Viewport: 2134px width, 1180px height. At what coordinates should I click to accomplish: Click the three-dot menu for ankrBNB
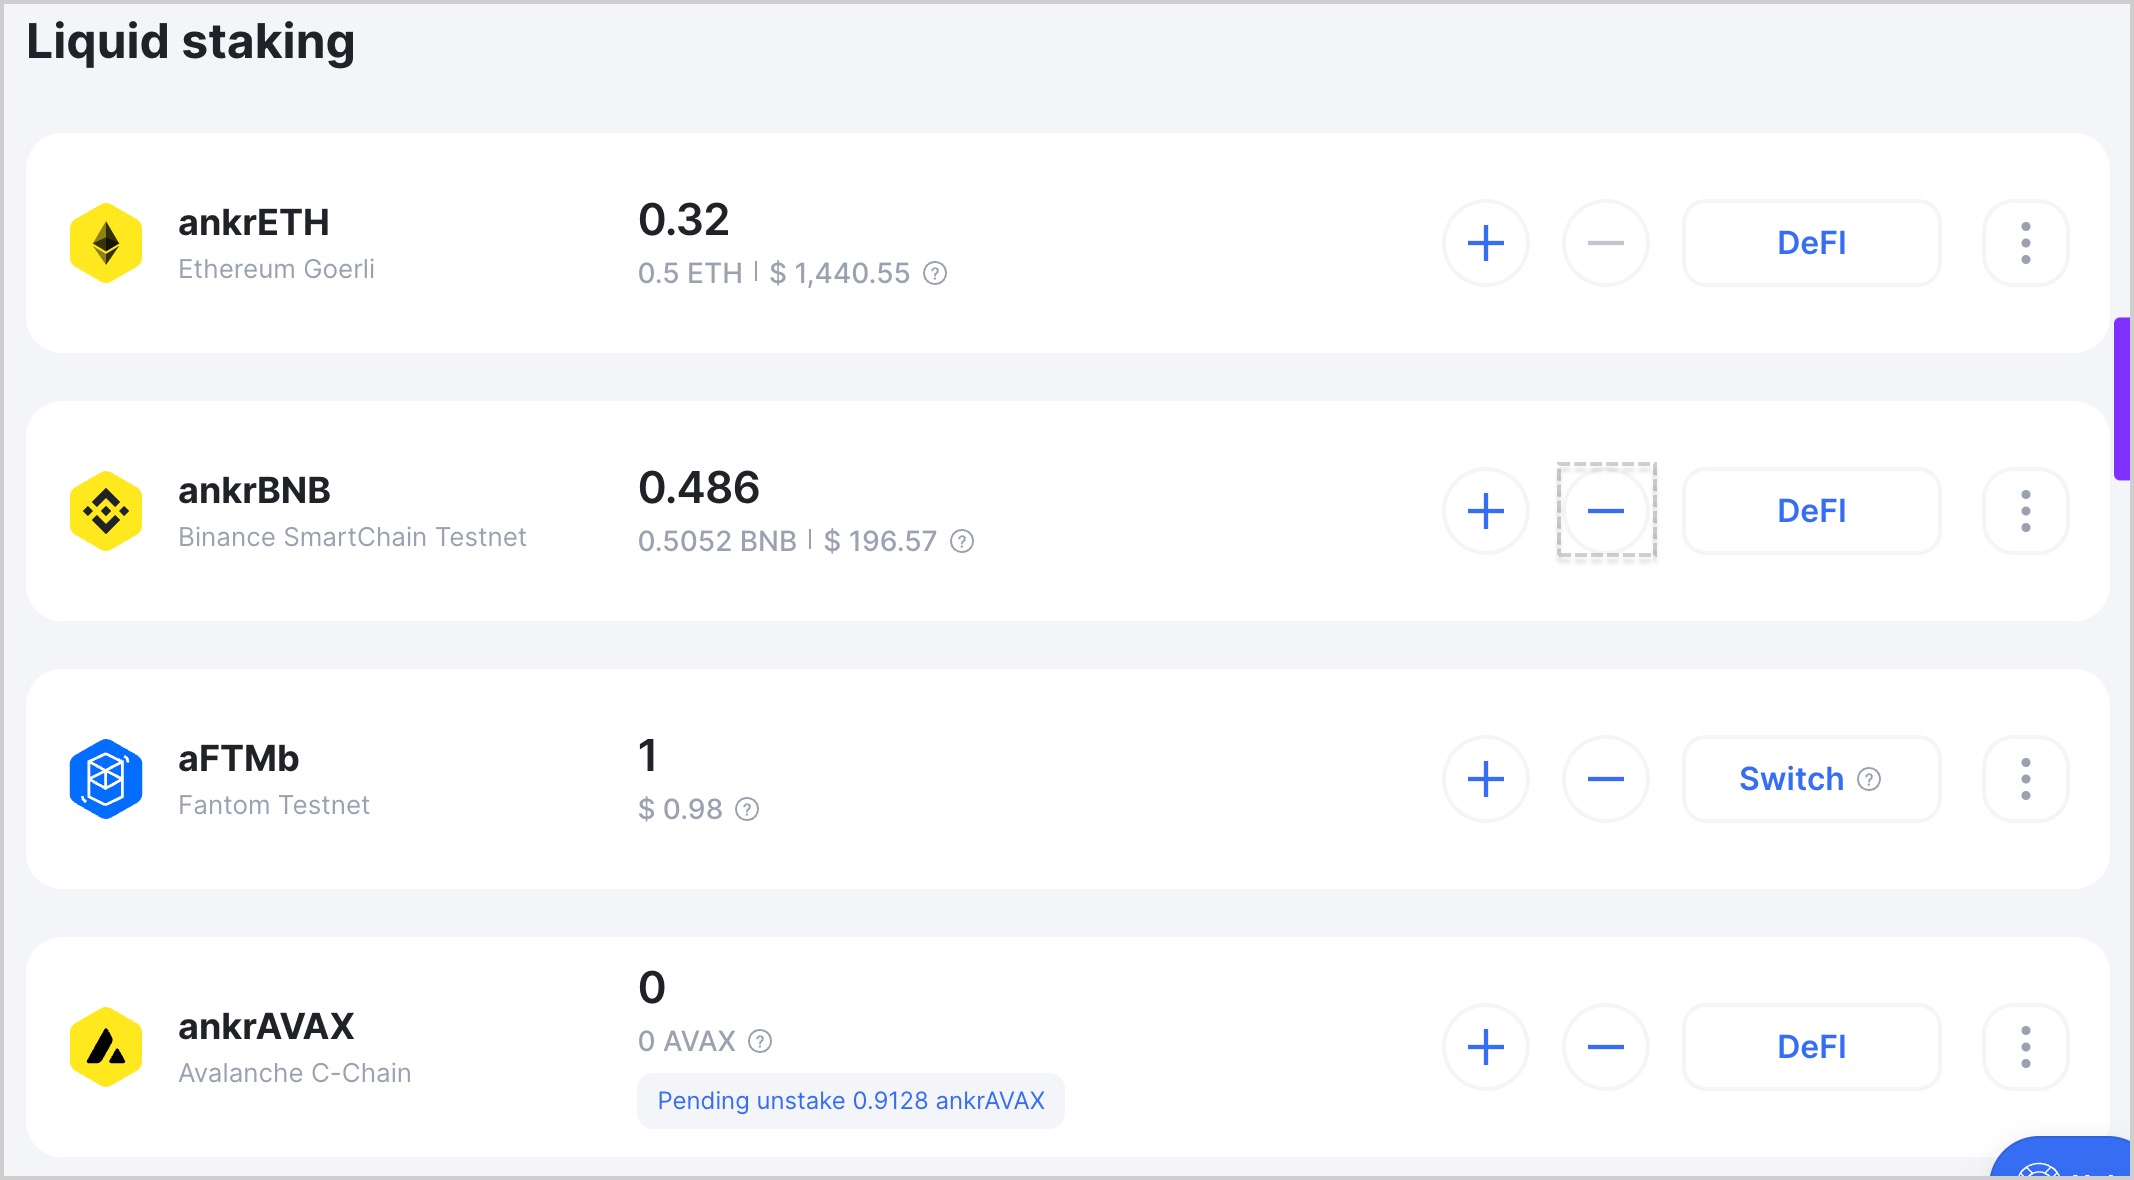click(x=2024, y=510)
